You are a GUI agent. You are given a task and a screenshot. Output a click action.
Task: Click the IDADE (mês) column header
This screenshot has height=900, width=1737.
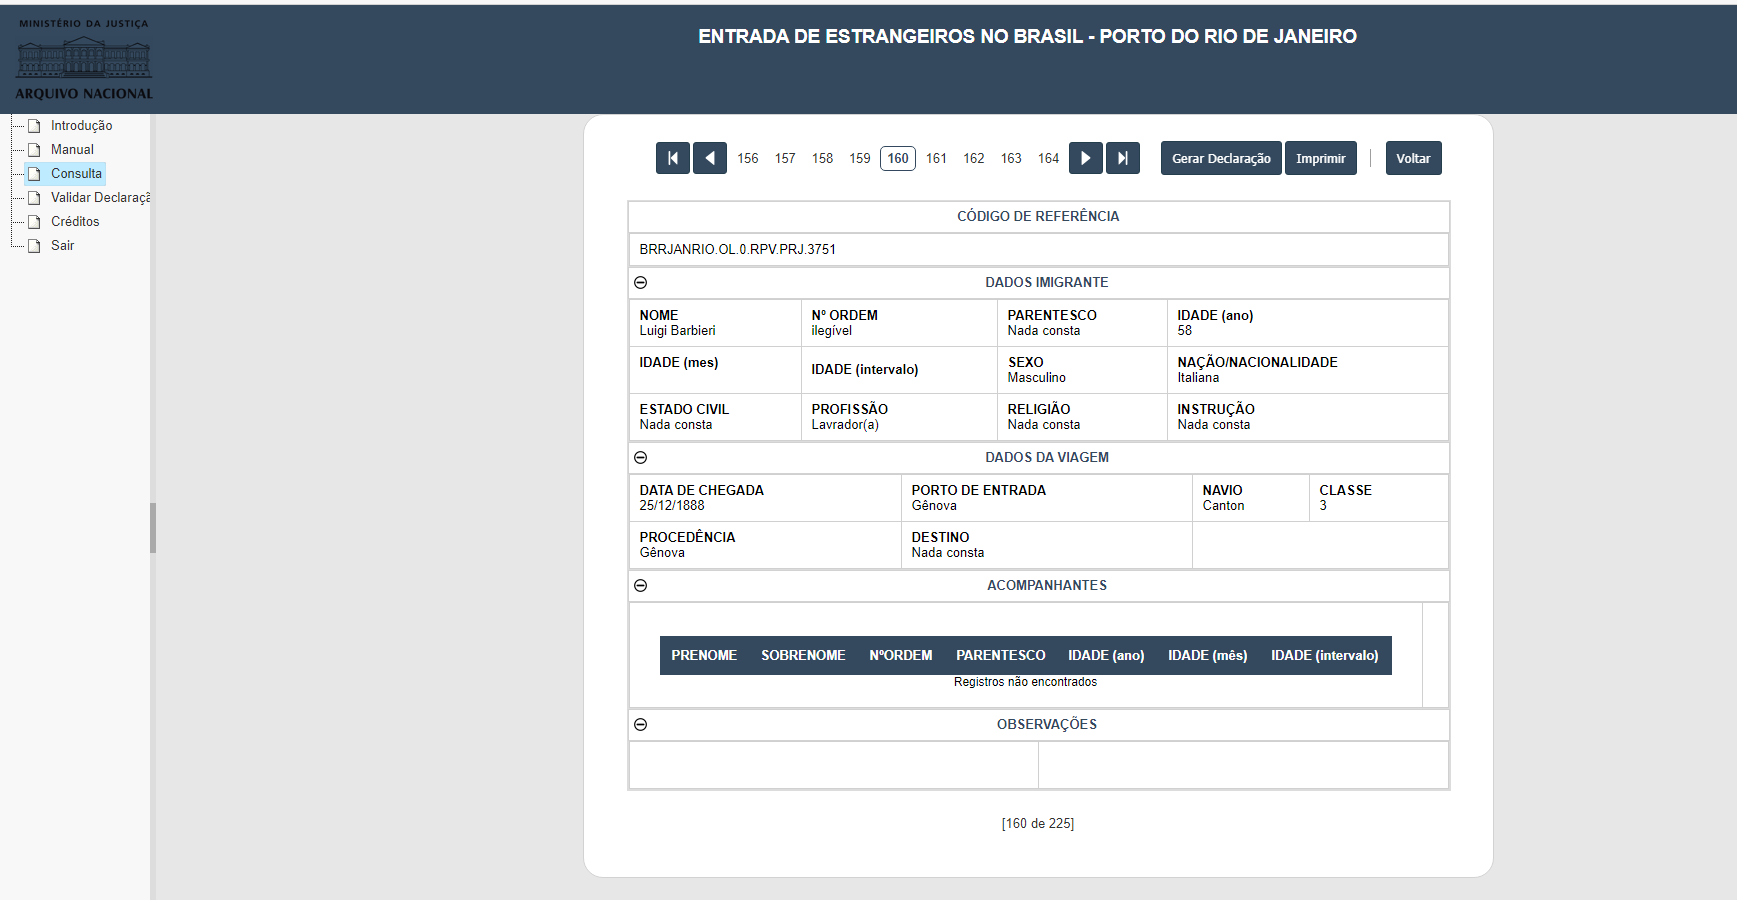tap(1208, 656)
